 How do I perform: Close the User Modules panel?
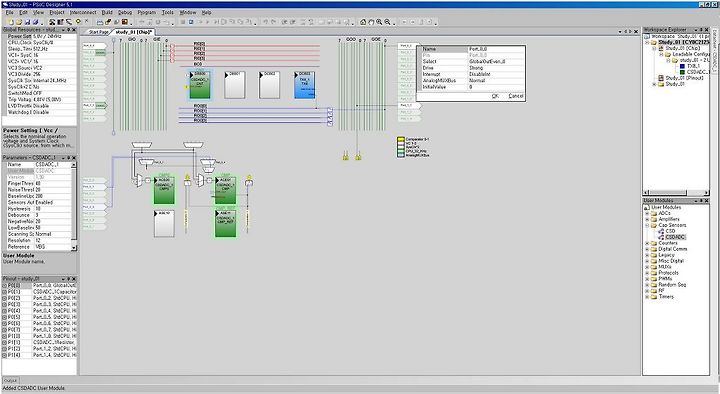point(706,201)
